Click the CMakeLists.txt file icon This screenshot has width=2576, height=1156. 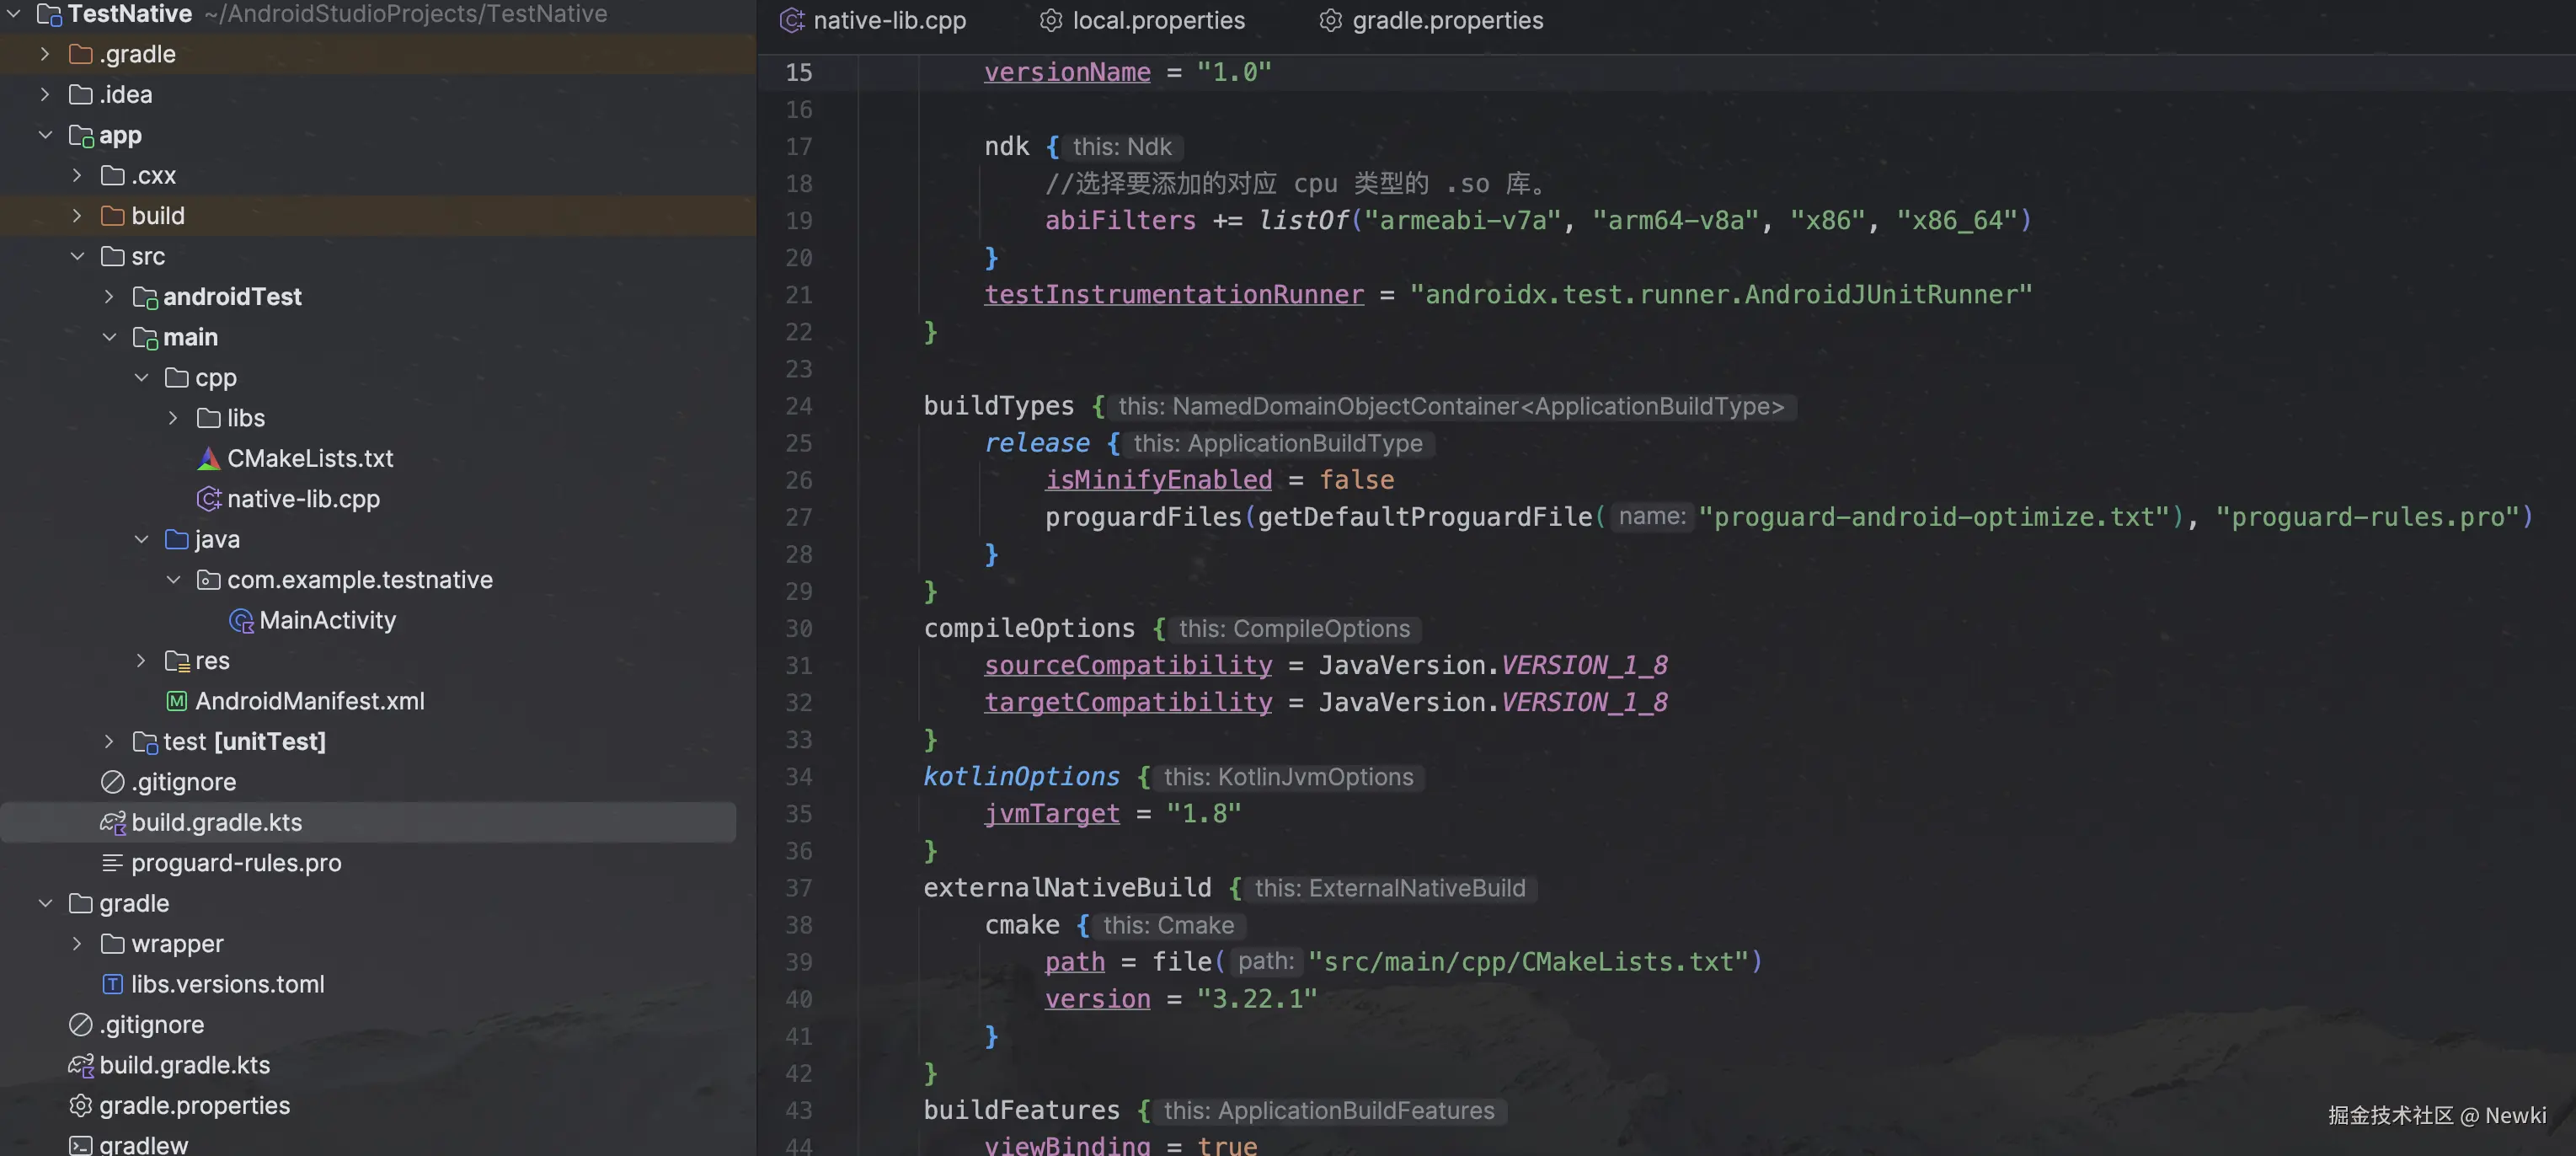click(x=208, y=458)
